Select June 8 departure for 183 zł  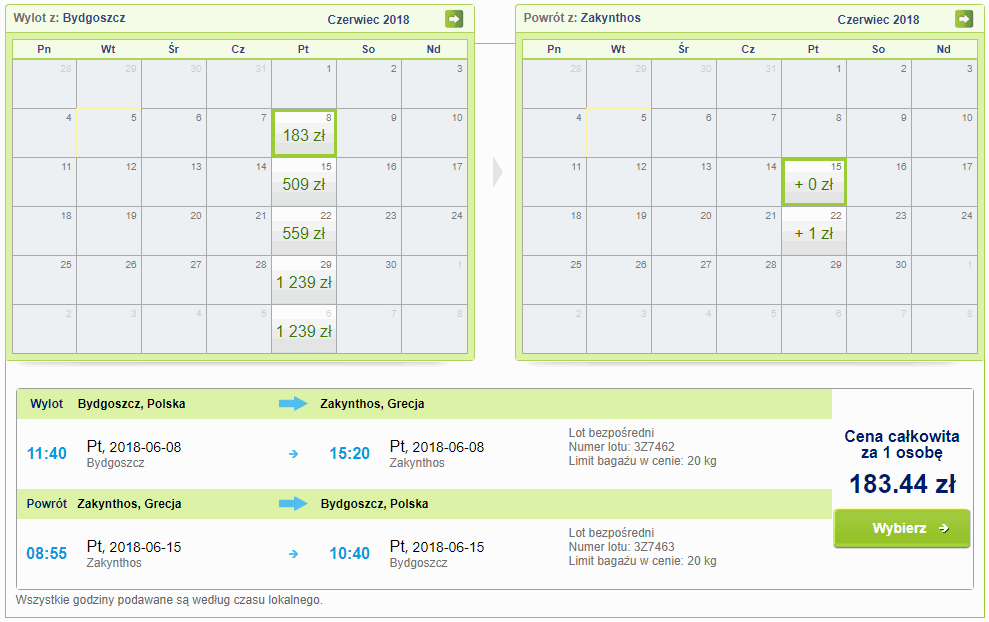(x=304, y=134)
